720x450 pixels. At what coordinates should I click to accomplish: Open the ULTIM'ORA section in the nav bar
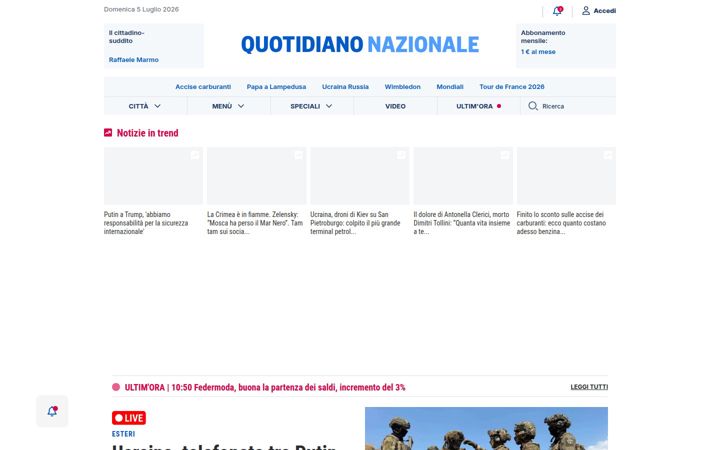[x=478, y=106]
